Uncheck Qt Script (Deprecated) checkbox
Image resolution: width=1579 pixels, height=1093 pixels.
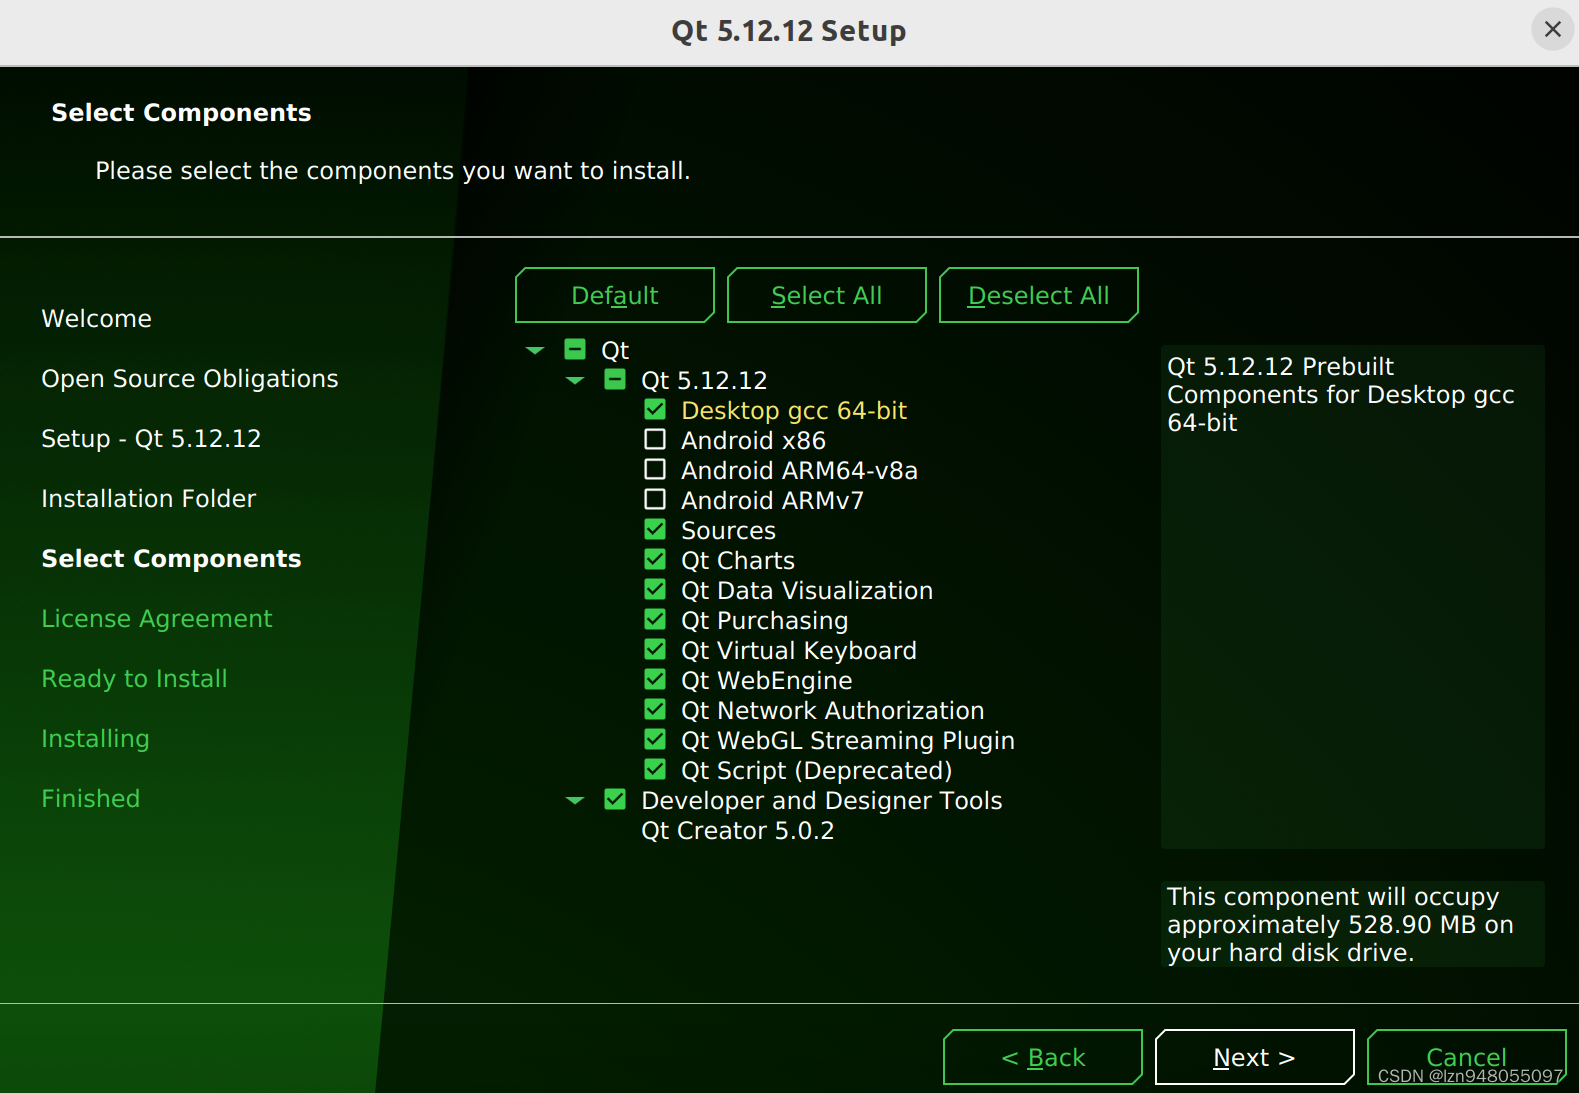click(655, 769)
